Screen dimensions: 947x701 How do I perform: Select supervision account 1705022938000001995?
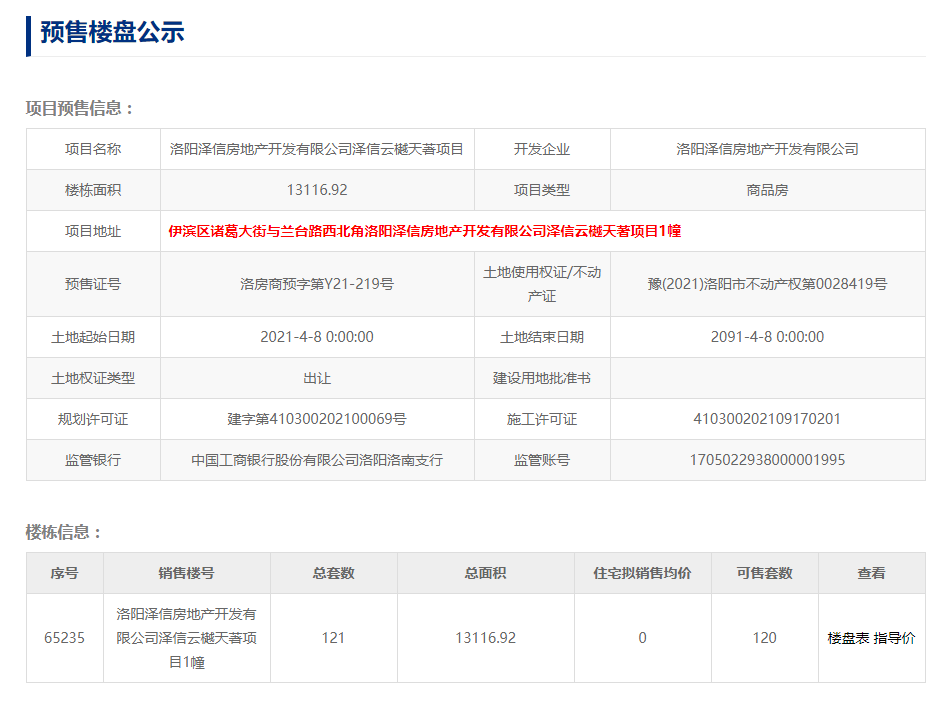(768, 460)
